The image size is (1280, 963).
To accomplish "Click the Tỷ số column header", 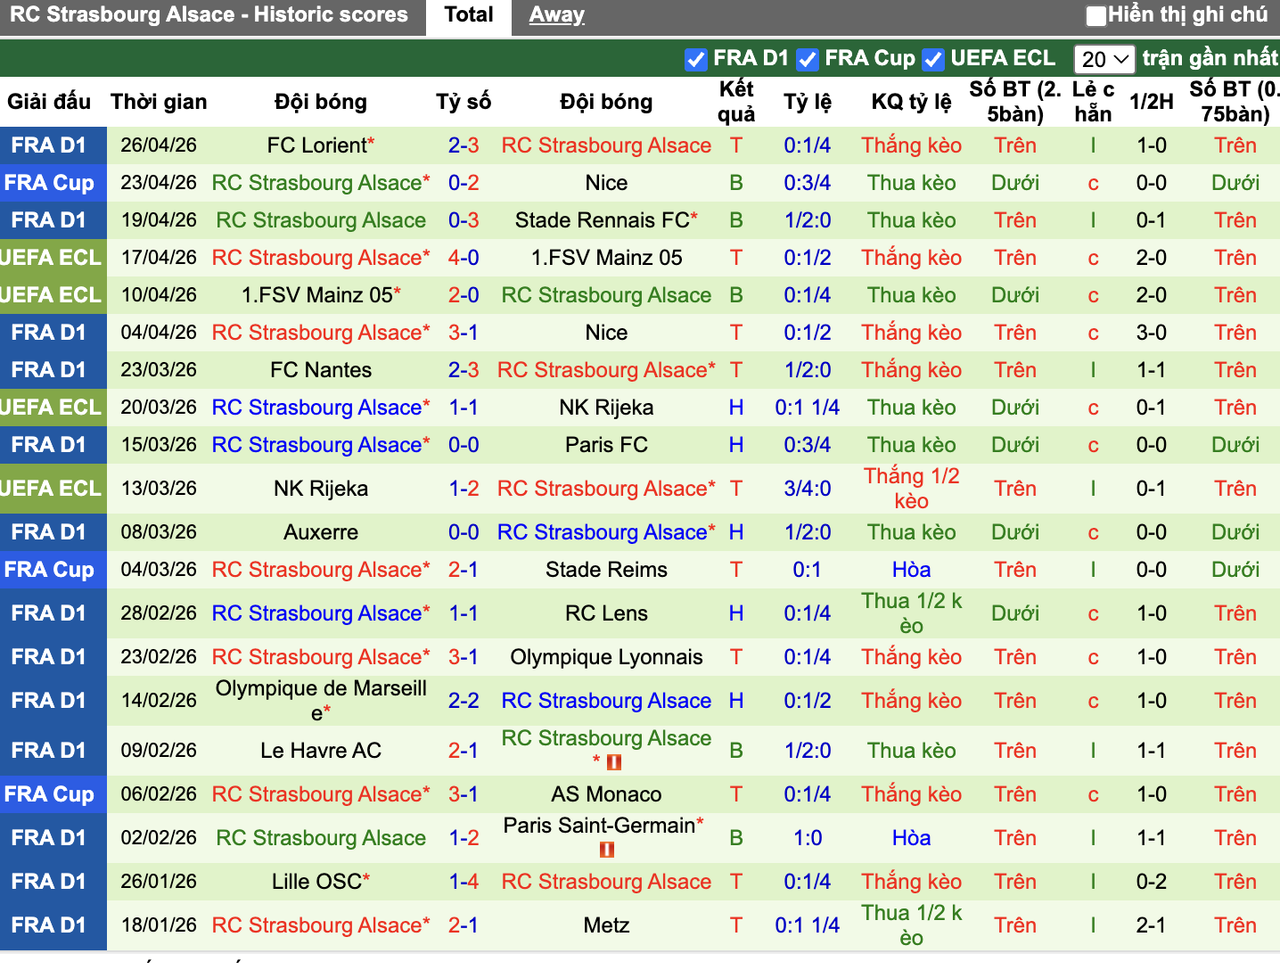I will click(463, 102).
